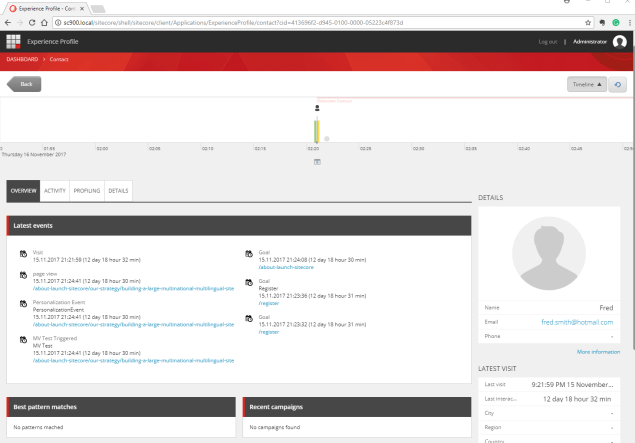The image size is (635, 443).
Task: Open the More information link
Action: click(598, 352)
